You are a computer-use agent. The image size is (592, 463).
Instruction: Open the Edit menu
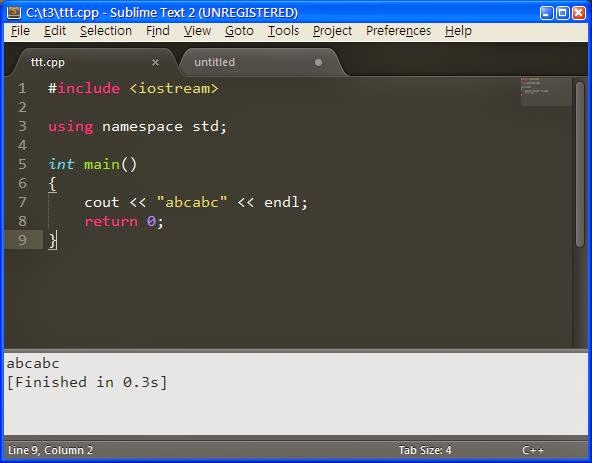(55, 31)
